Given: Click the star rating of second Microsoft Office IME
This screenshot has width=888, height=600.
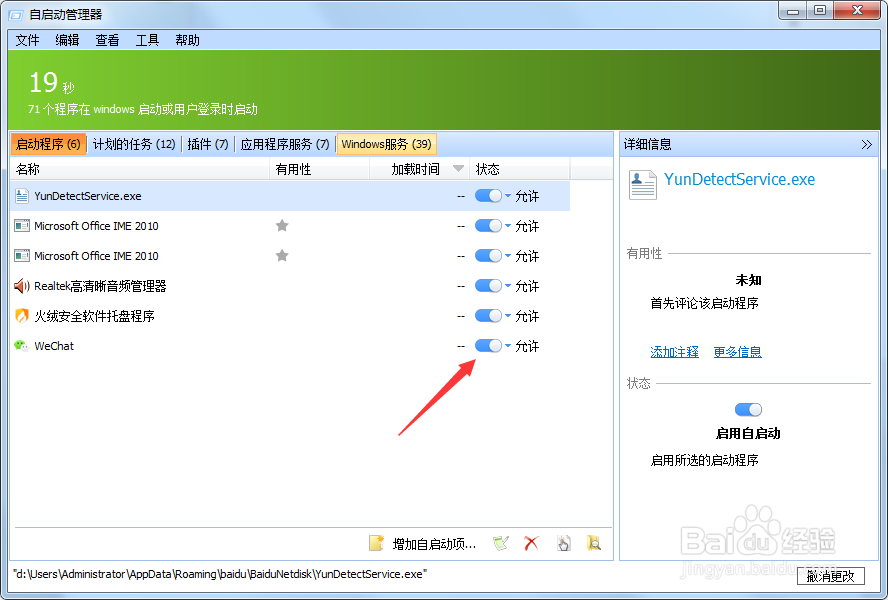Looking at the screenshot, I should [282, 256].
